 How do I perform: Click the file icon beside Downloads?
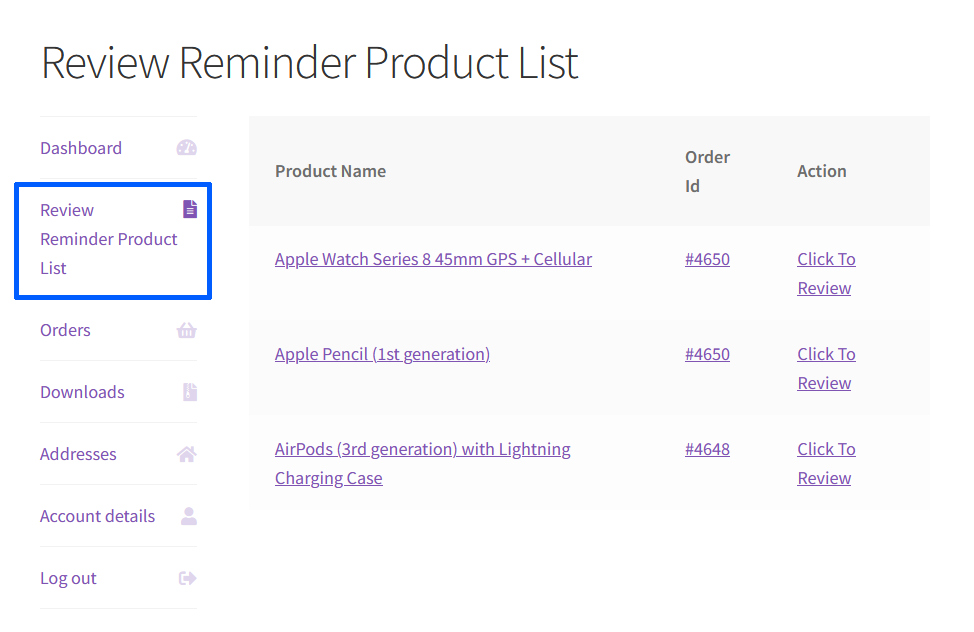click(189, 391)
